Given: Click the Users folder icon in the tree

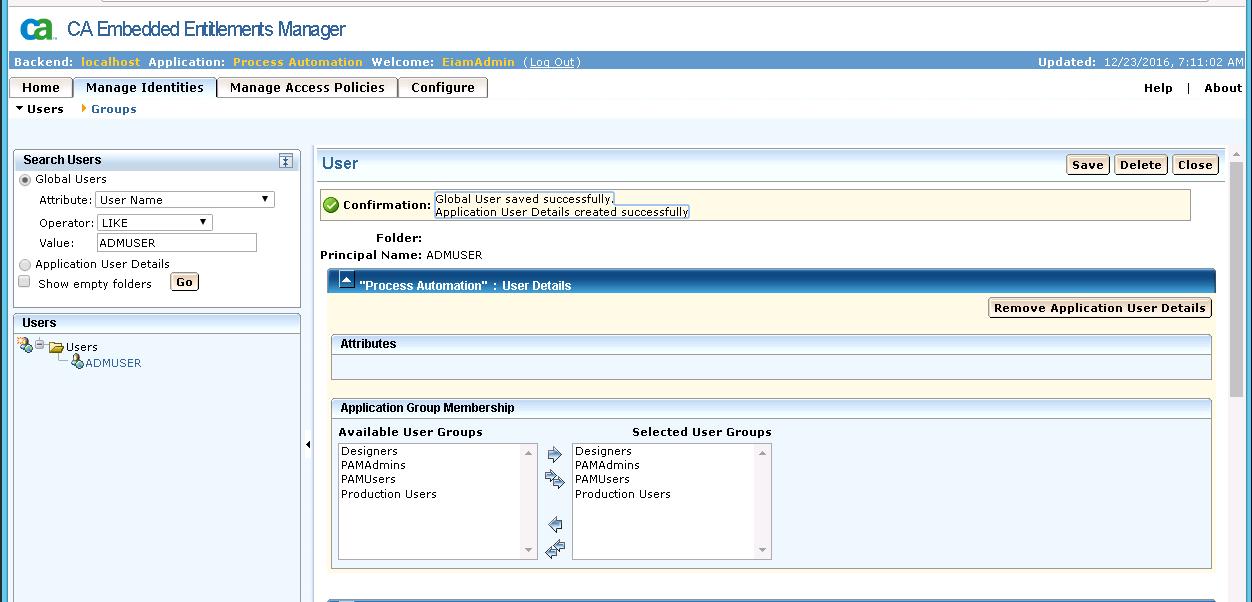Looking at the screenshot, I should (x=56, y=347).
